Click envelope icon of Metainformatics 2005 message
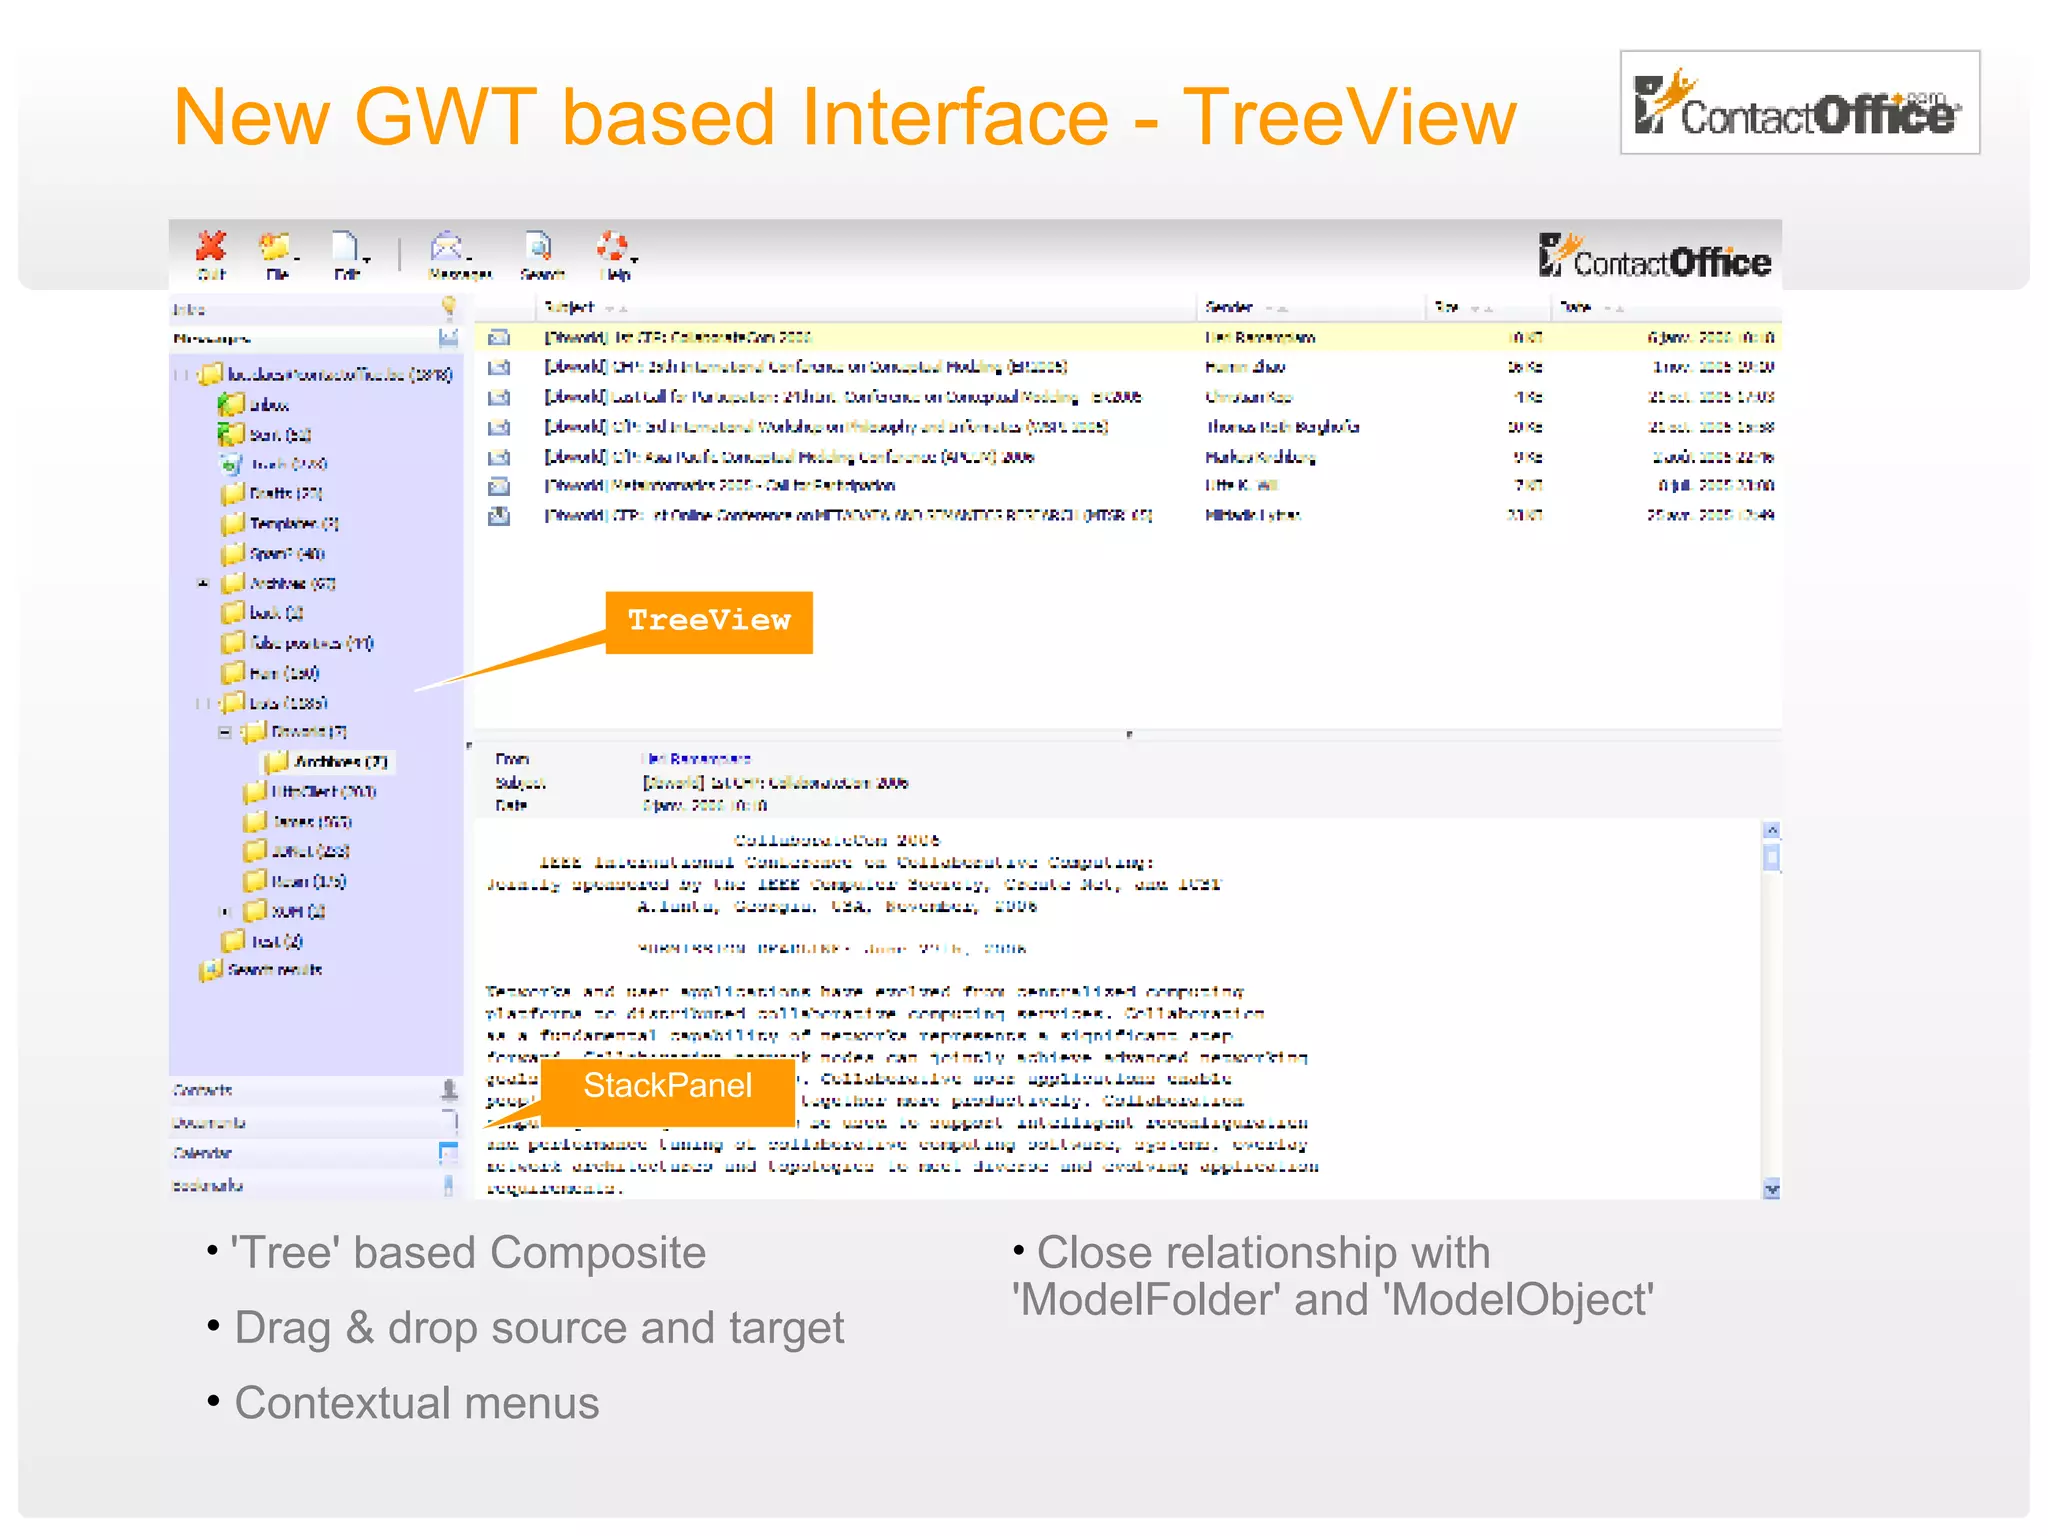The width and height of the screenshot is (2048, 1536). click(498, 486)
